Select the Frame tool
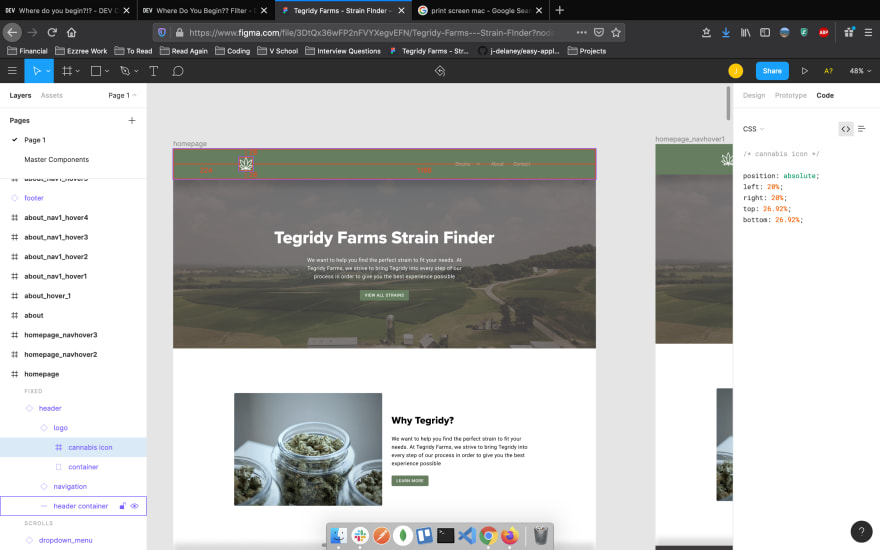The image size is (880, 550). pyautogui.click(x=67, y=71)
